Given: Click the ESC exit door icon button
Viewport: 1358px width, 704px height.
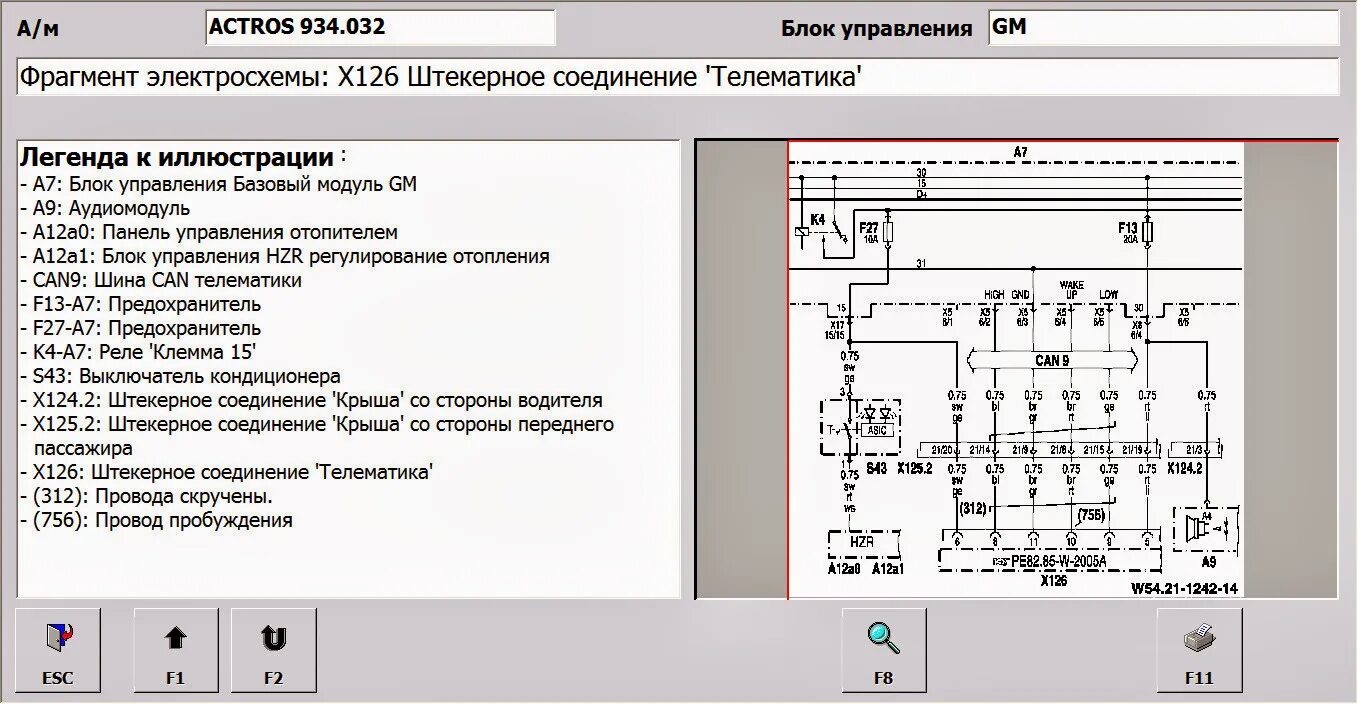Looking at the screenshot, I should click(58, 650).
